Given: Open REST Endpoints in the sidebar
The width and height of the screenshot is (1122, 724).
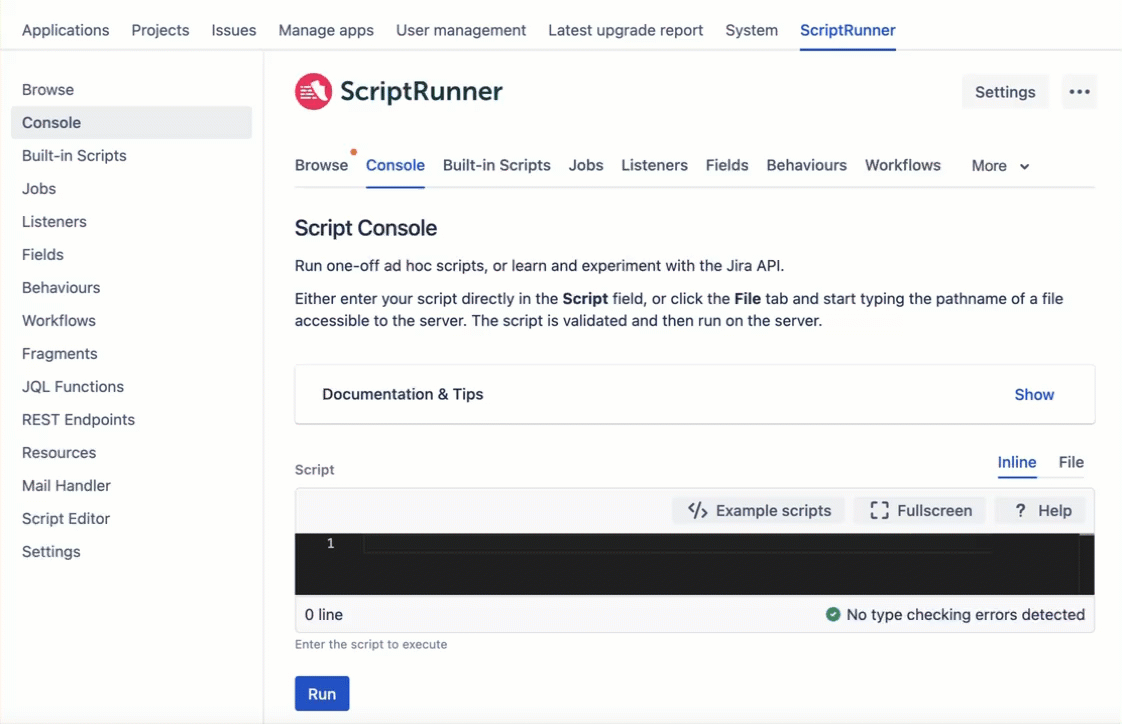Looking at the screenshot, I should point(78,419).
